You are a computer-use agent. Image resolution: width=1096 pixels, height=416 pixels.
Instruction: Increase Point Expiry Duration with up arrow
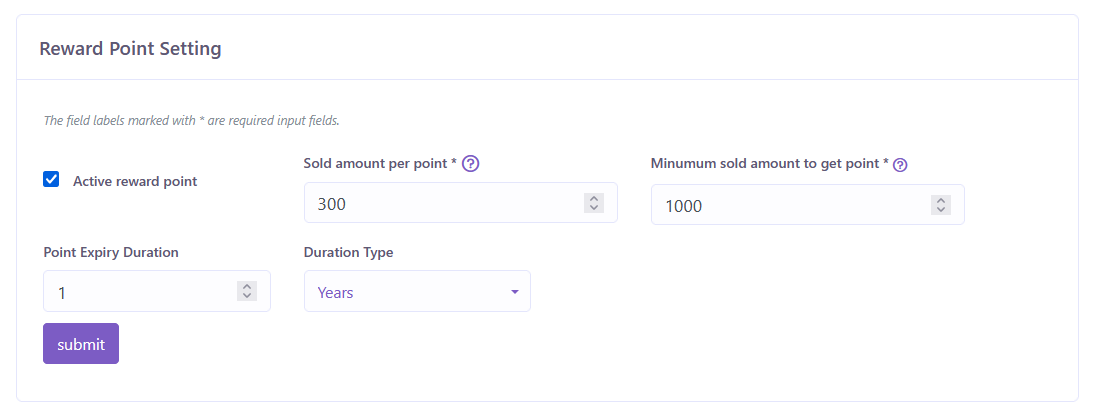tap(247, 287)
